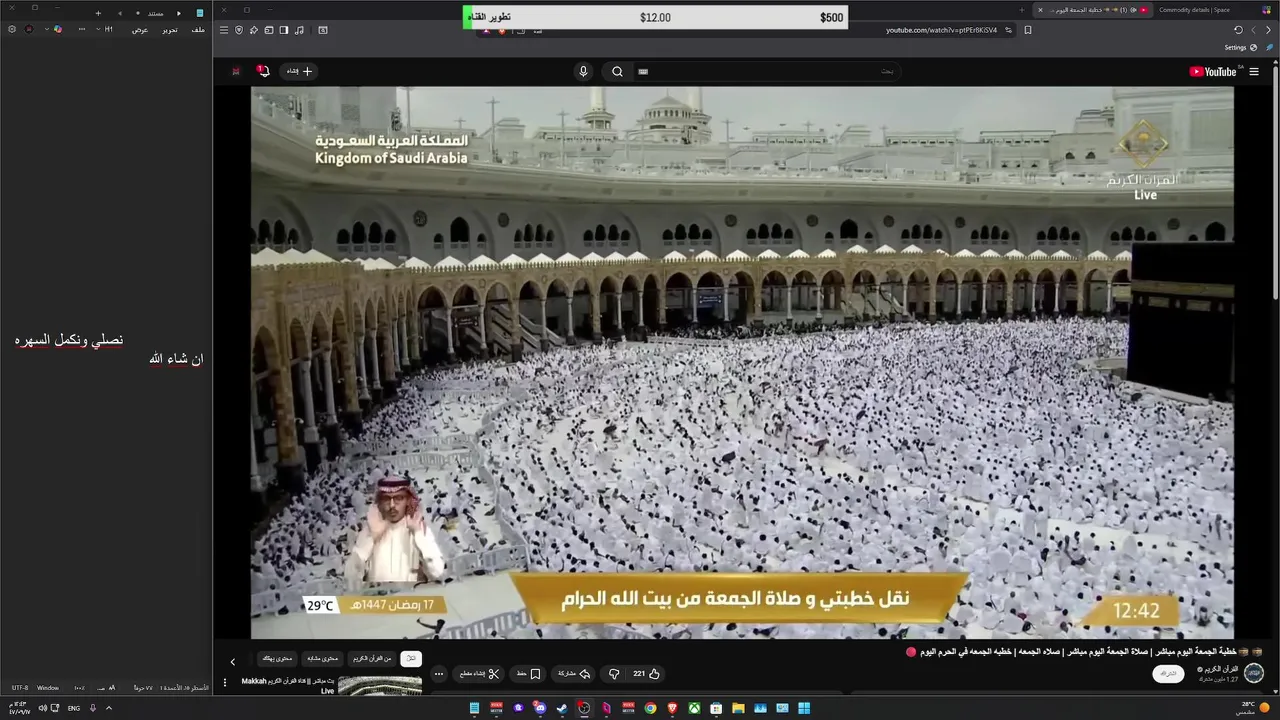This screenshot has height=720, width=1280.
Task: Open the Makkah Live recommended video thumbnail
Action: [x=380, y=687]
